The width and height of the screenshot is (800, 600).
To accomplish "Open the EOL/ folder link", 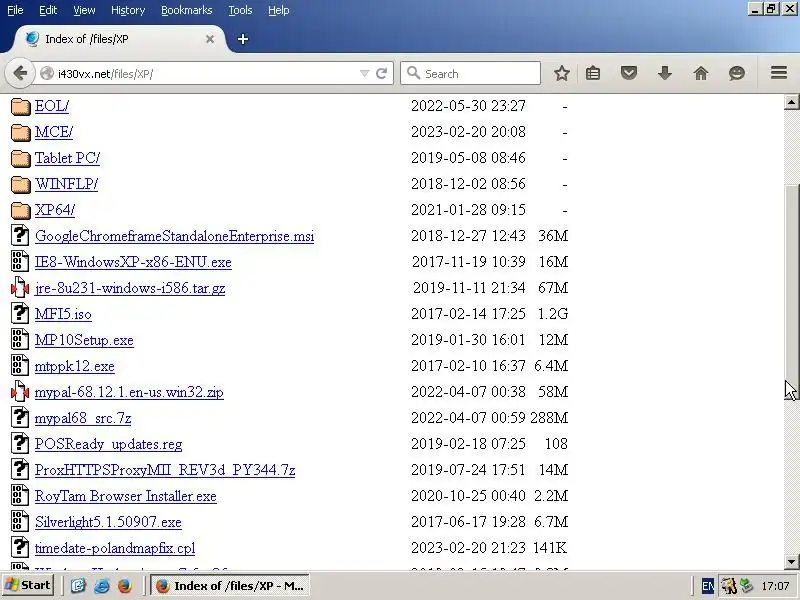I will pos(52,106).
